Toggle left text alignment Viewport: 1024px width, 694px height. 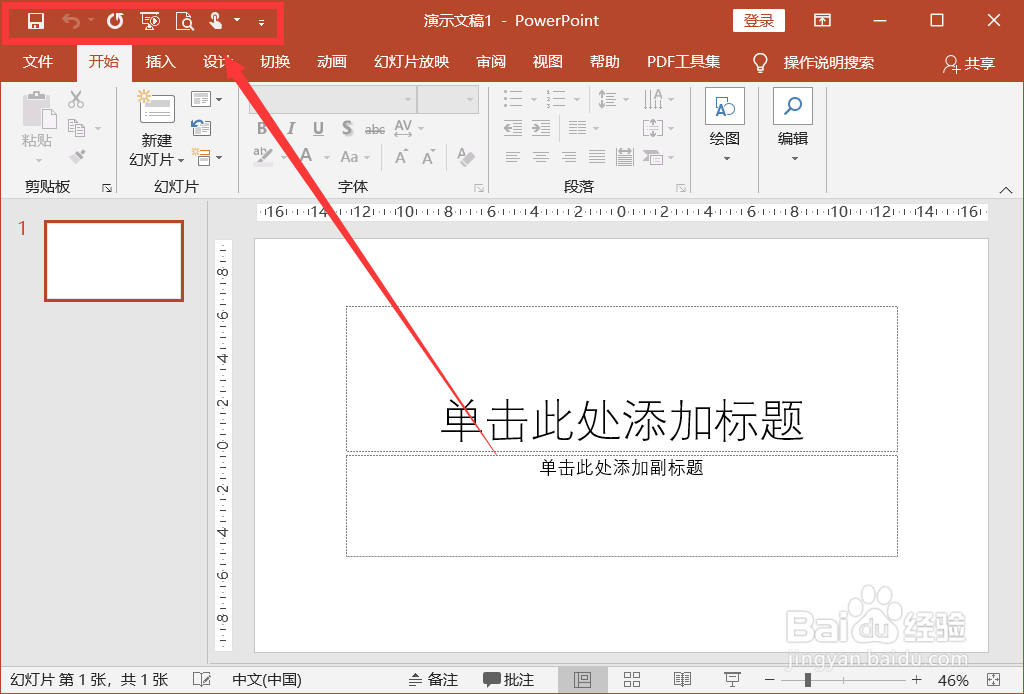coord(513,157)
